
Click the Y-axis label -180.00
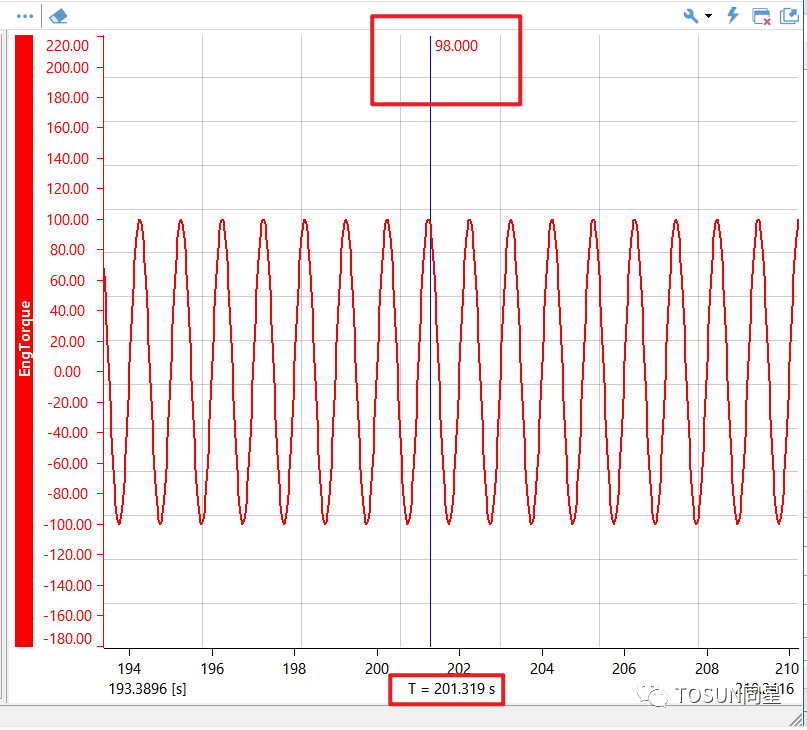[67, 639]
